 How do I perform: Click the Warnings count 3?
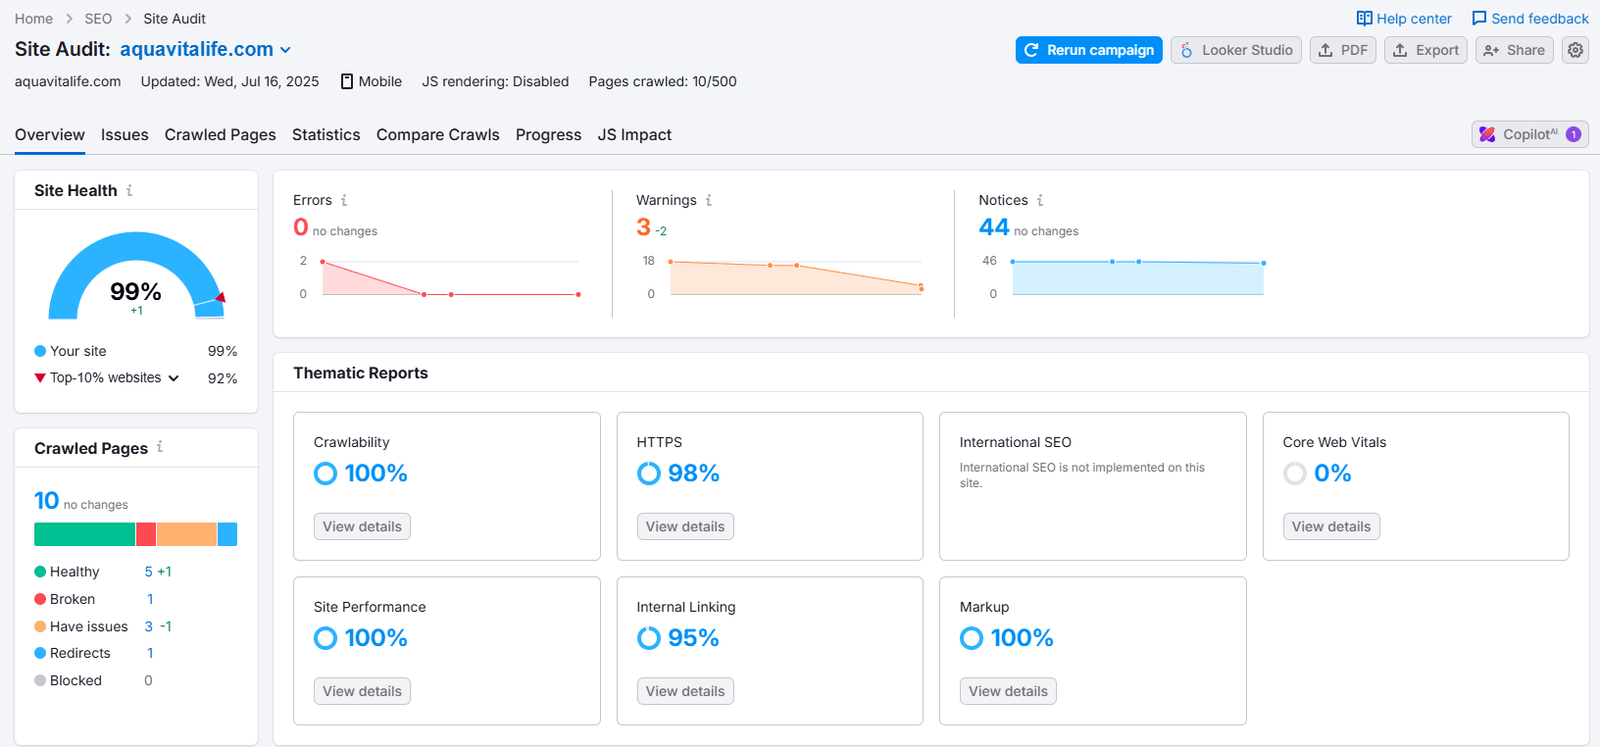point(643,227)
